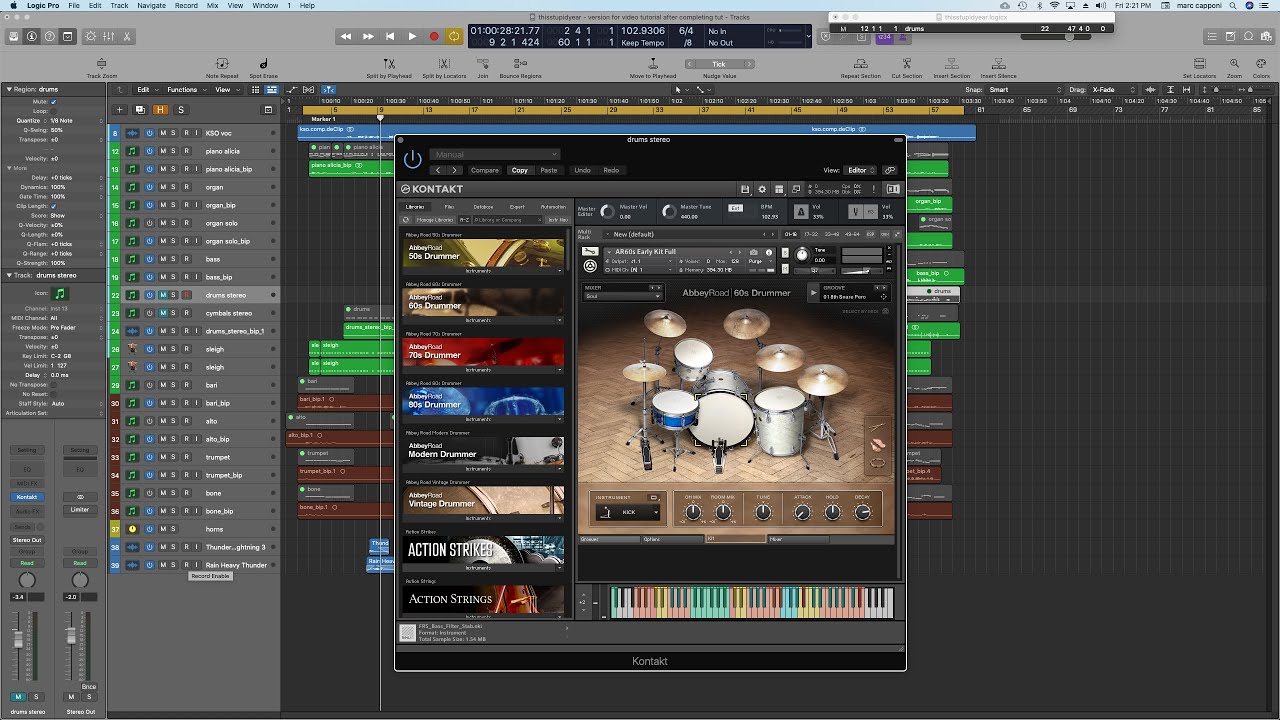Screen dimensions: 1280x720
Task: Click the Compare button in plug-in header
Action: (x=485, y=170)
